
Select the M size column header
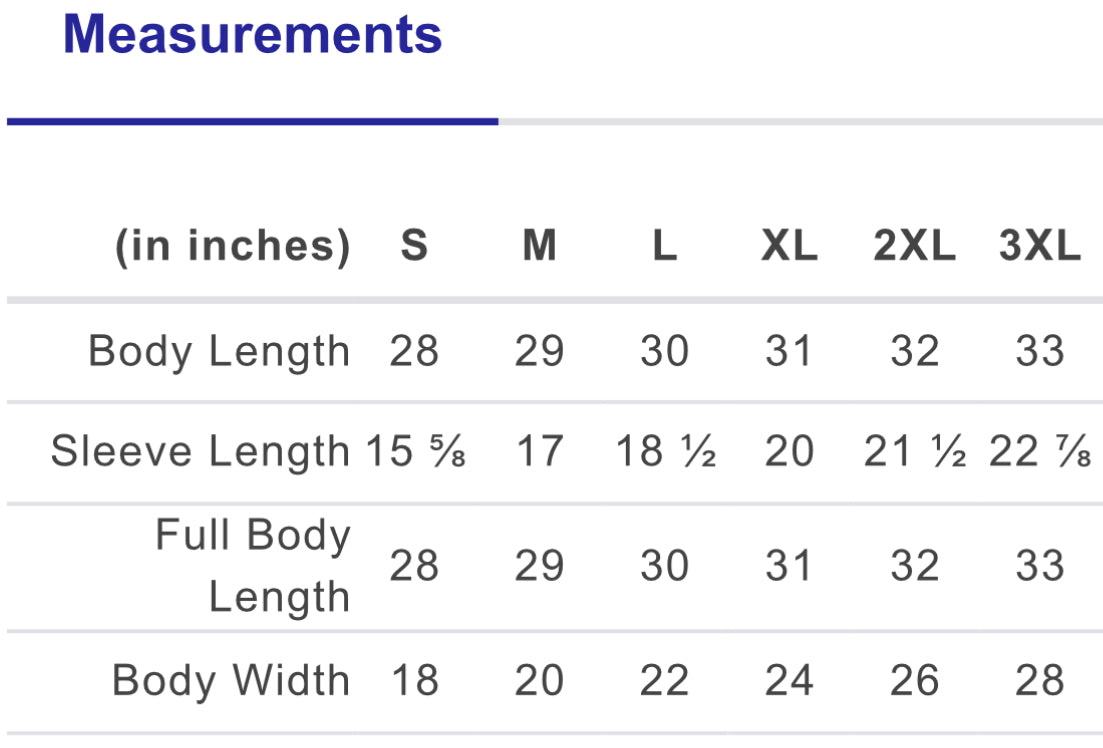pyautogui.click(x=539, y=246)
